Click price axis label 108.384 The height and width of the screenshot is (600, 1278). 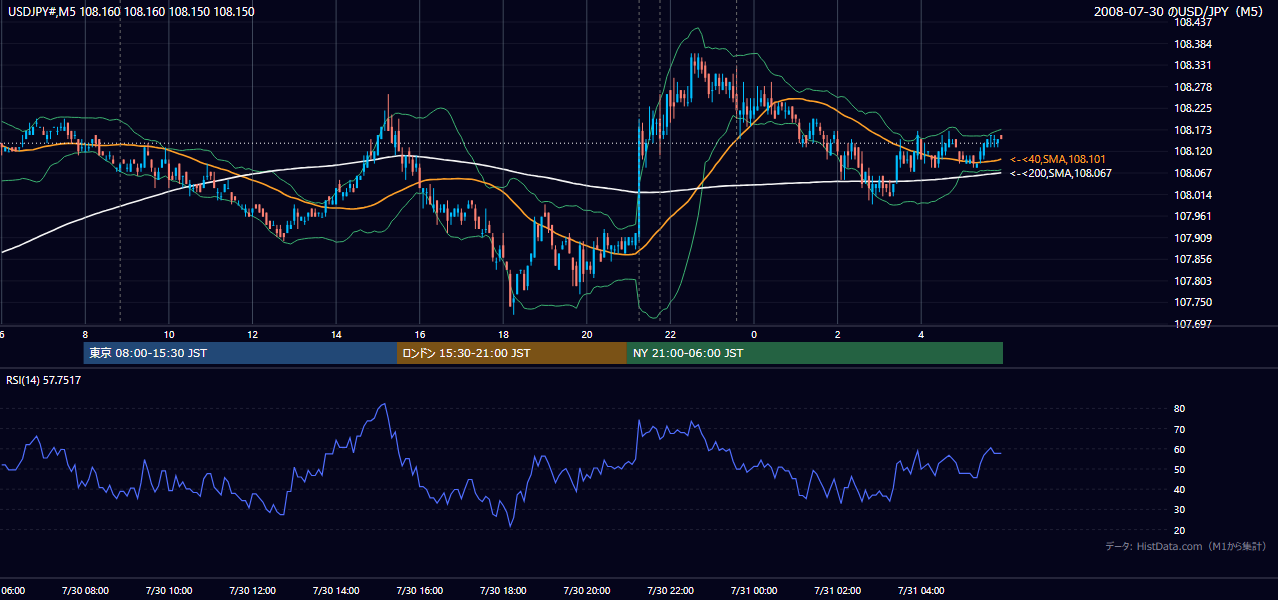[x=1194, y=44]
